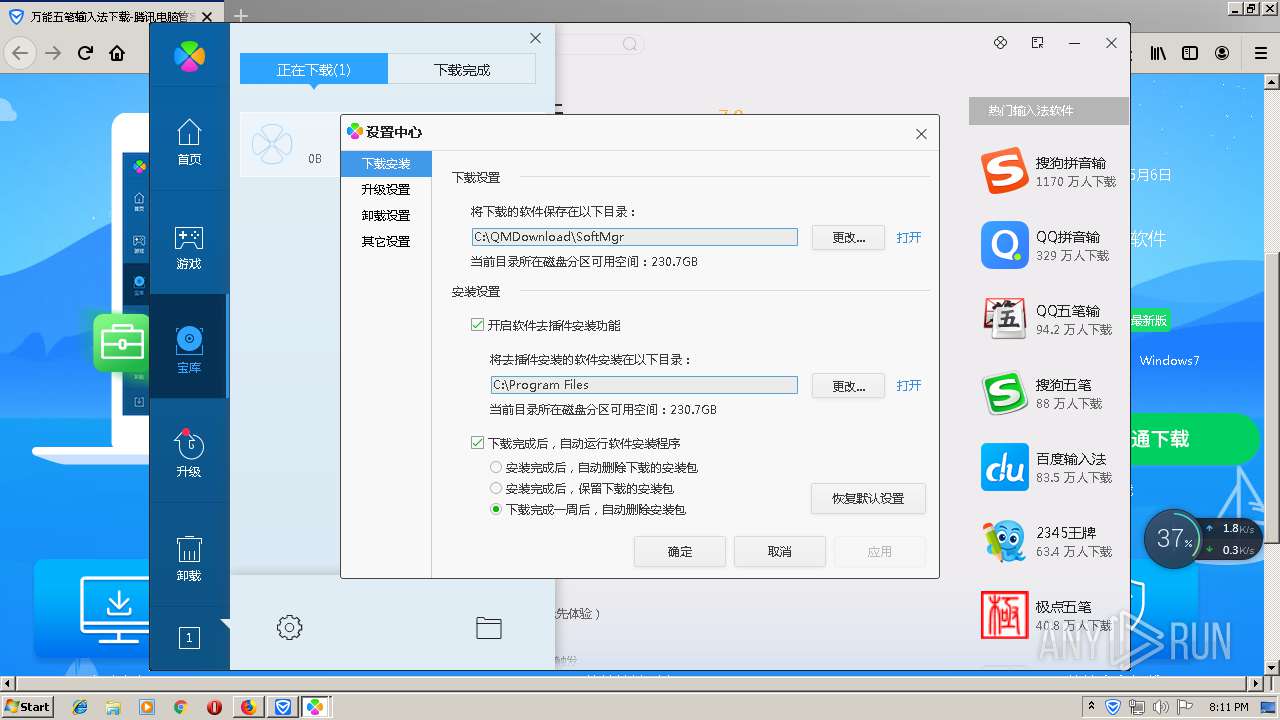Go to the Firefox home page icon
1280x720 pixels.
click(117, 53)
